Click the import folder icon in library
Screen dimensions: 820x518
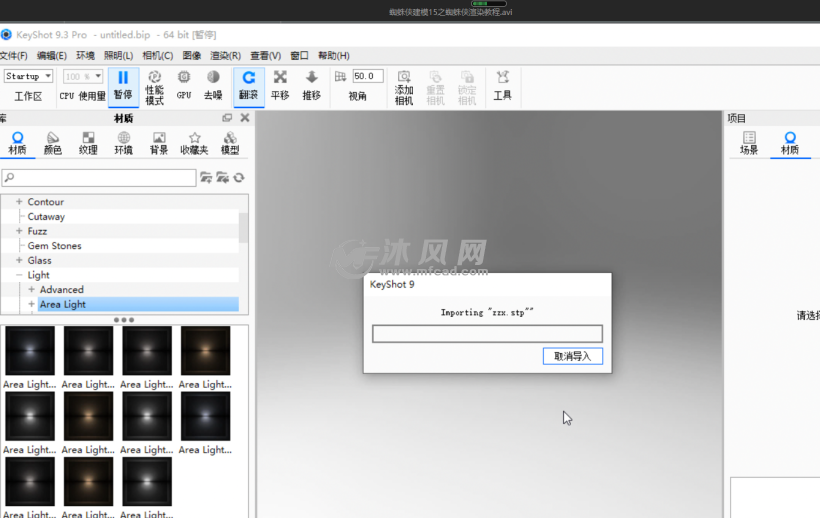[x=223, y=178]
